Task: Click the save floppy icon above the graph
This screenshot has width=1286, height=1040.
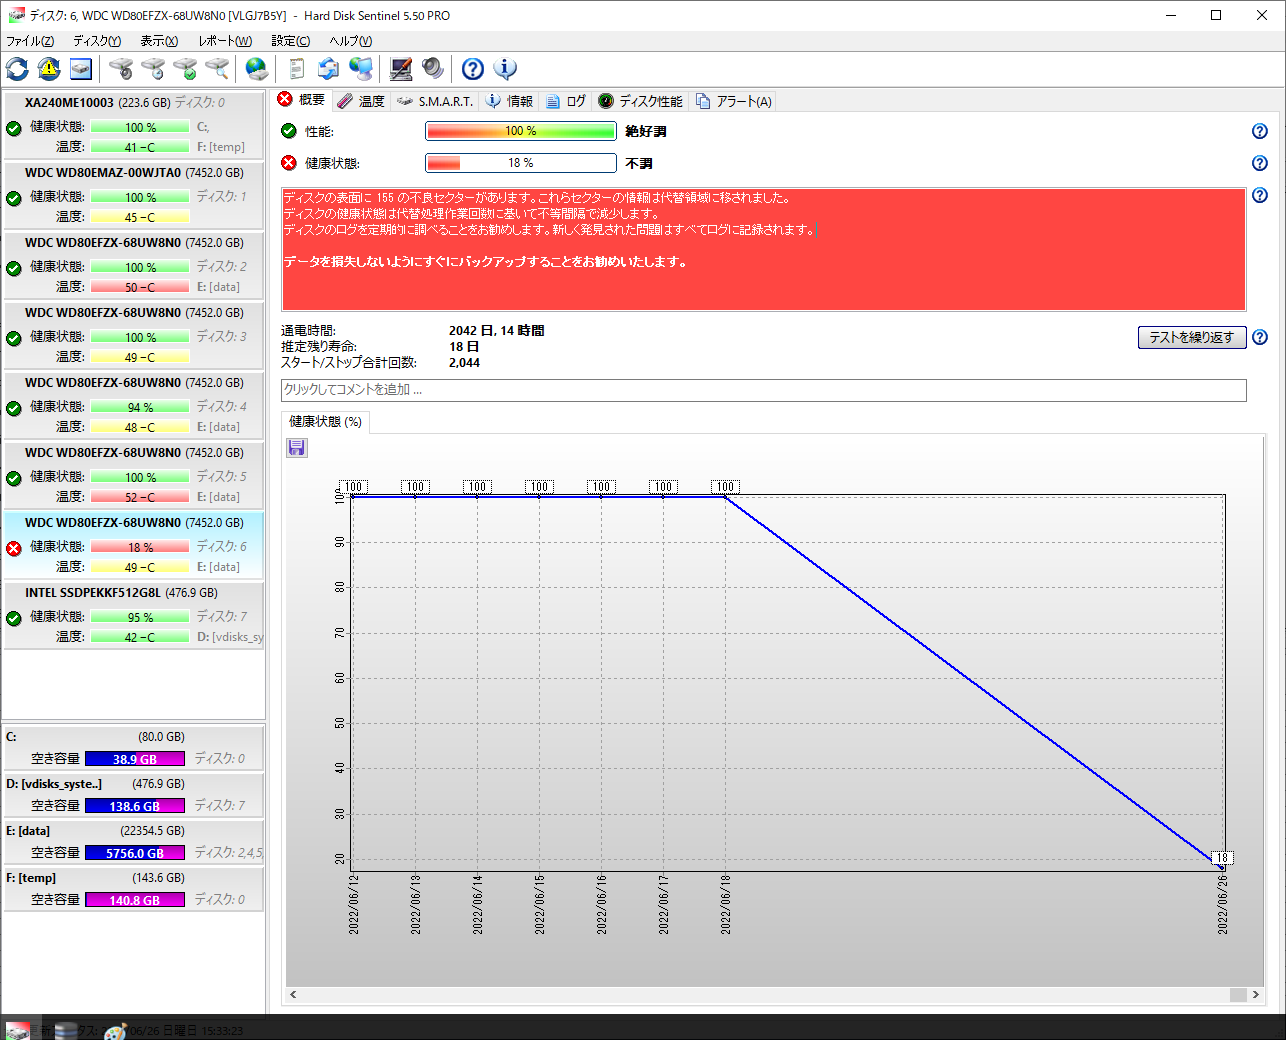Action: point(297,447)
